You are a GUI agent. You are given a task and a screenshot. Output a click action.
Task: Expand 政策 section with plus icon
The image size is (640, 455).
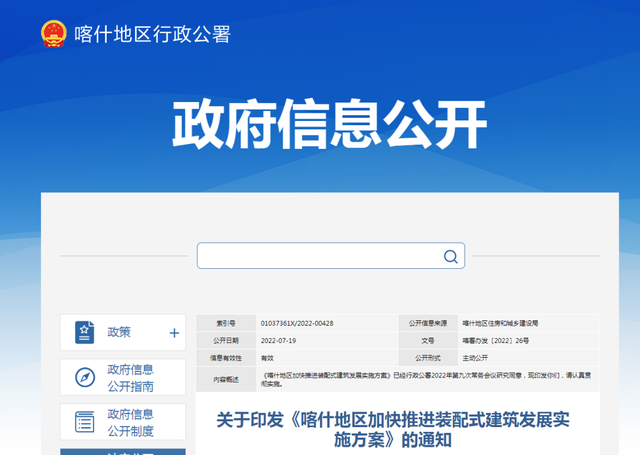174,333
